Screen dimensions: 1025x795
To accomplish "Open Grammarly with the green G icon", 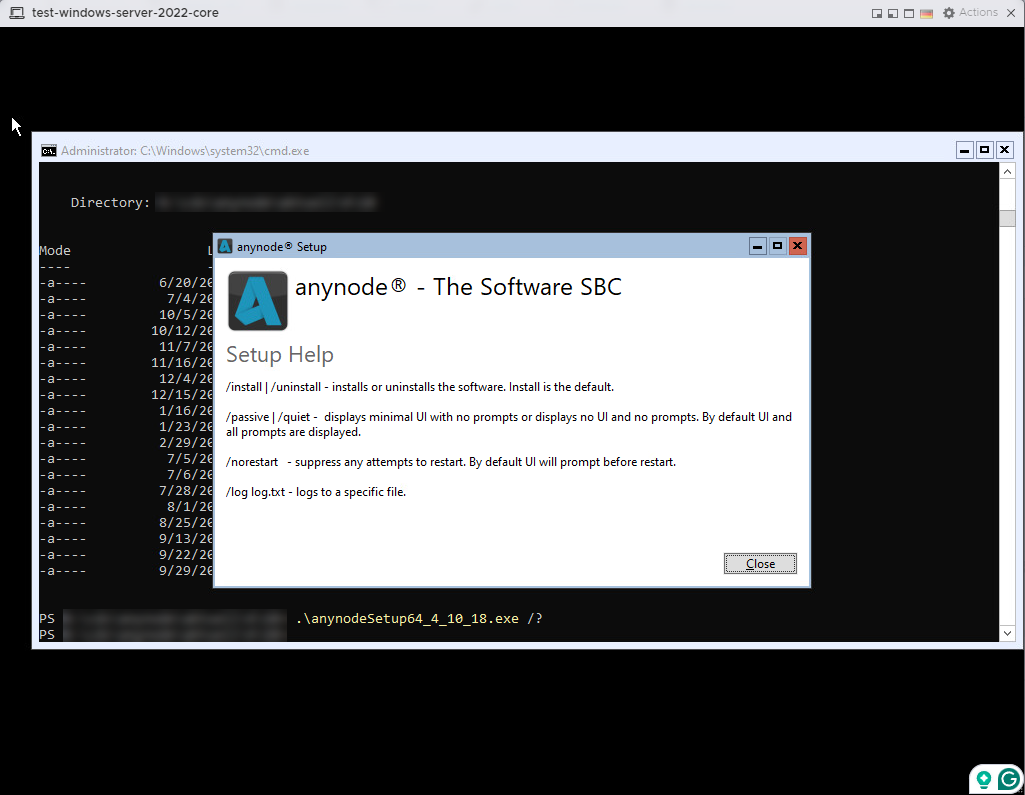I will click(x=1008, y=778).
